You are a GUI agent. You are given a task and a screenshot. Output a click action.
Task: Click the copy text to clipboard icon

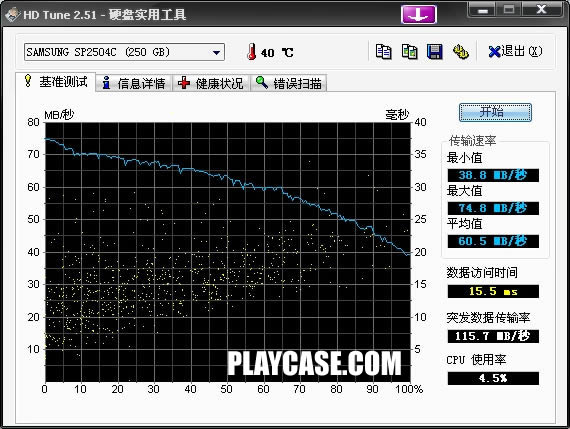click(384, 52)
